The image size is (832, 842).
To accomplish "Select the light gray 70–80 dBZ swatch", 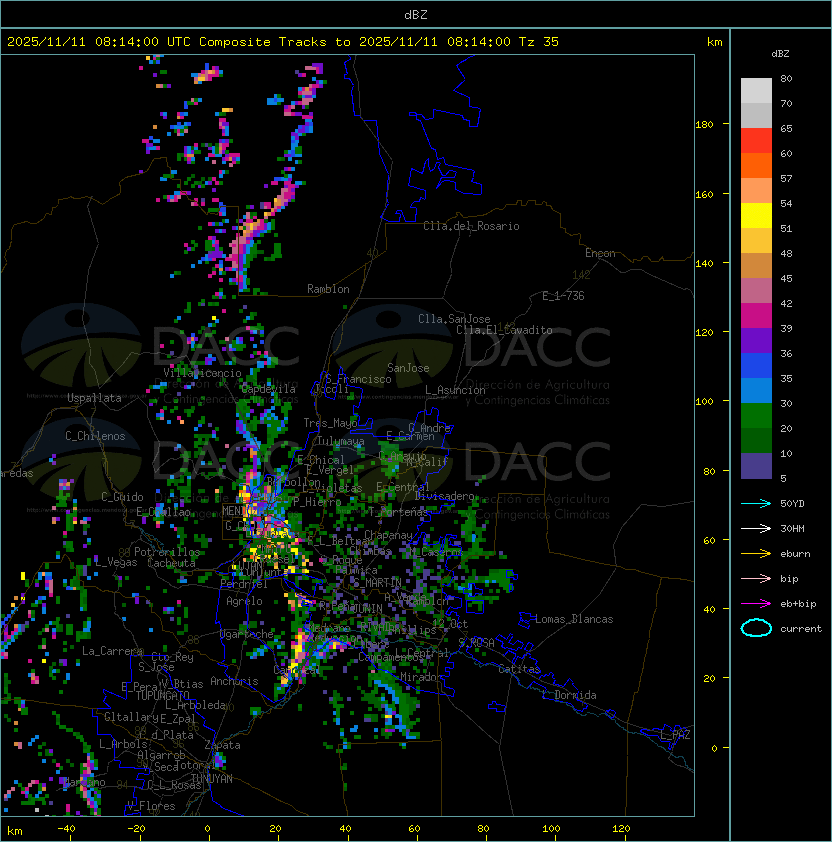I will [756, 91].
